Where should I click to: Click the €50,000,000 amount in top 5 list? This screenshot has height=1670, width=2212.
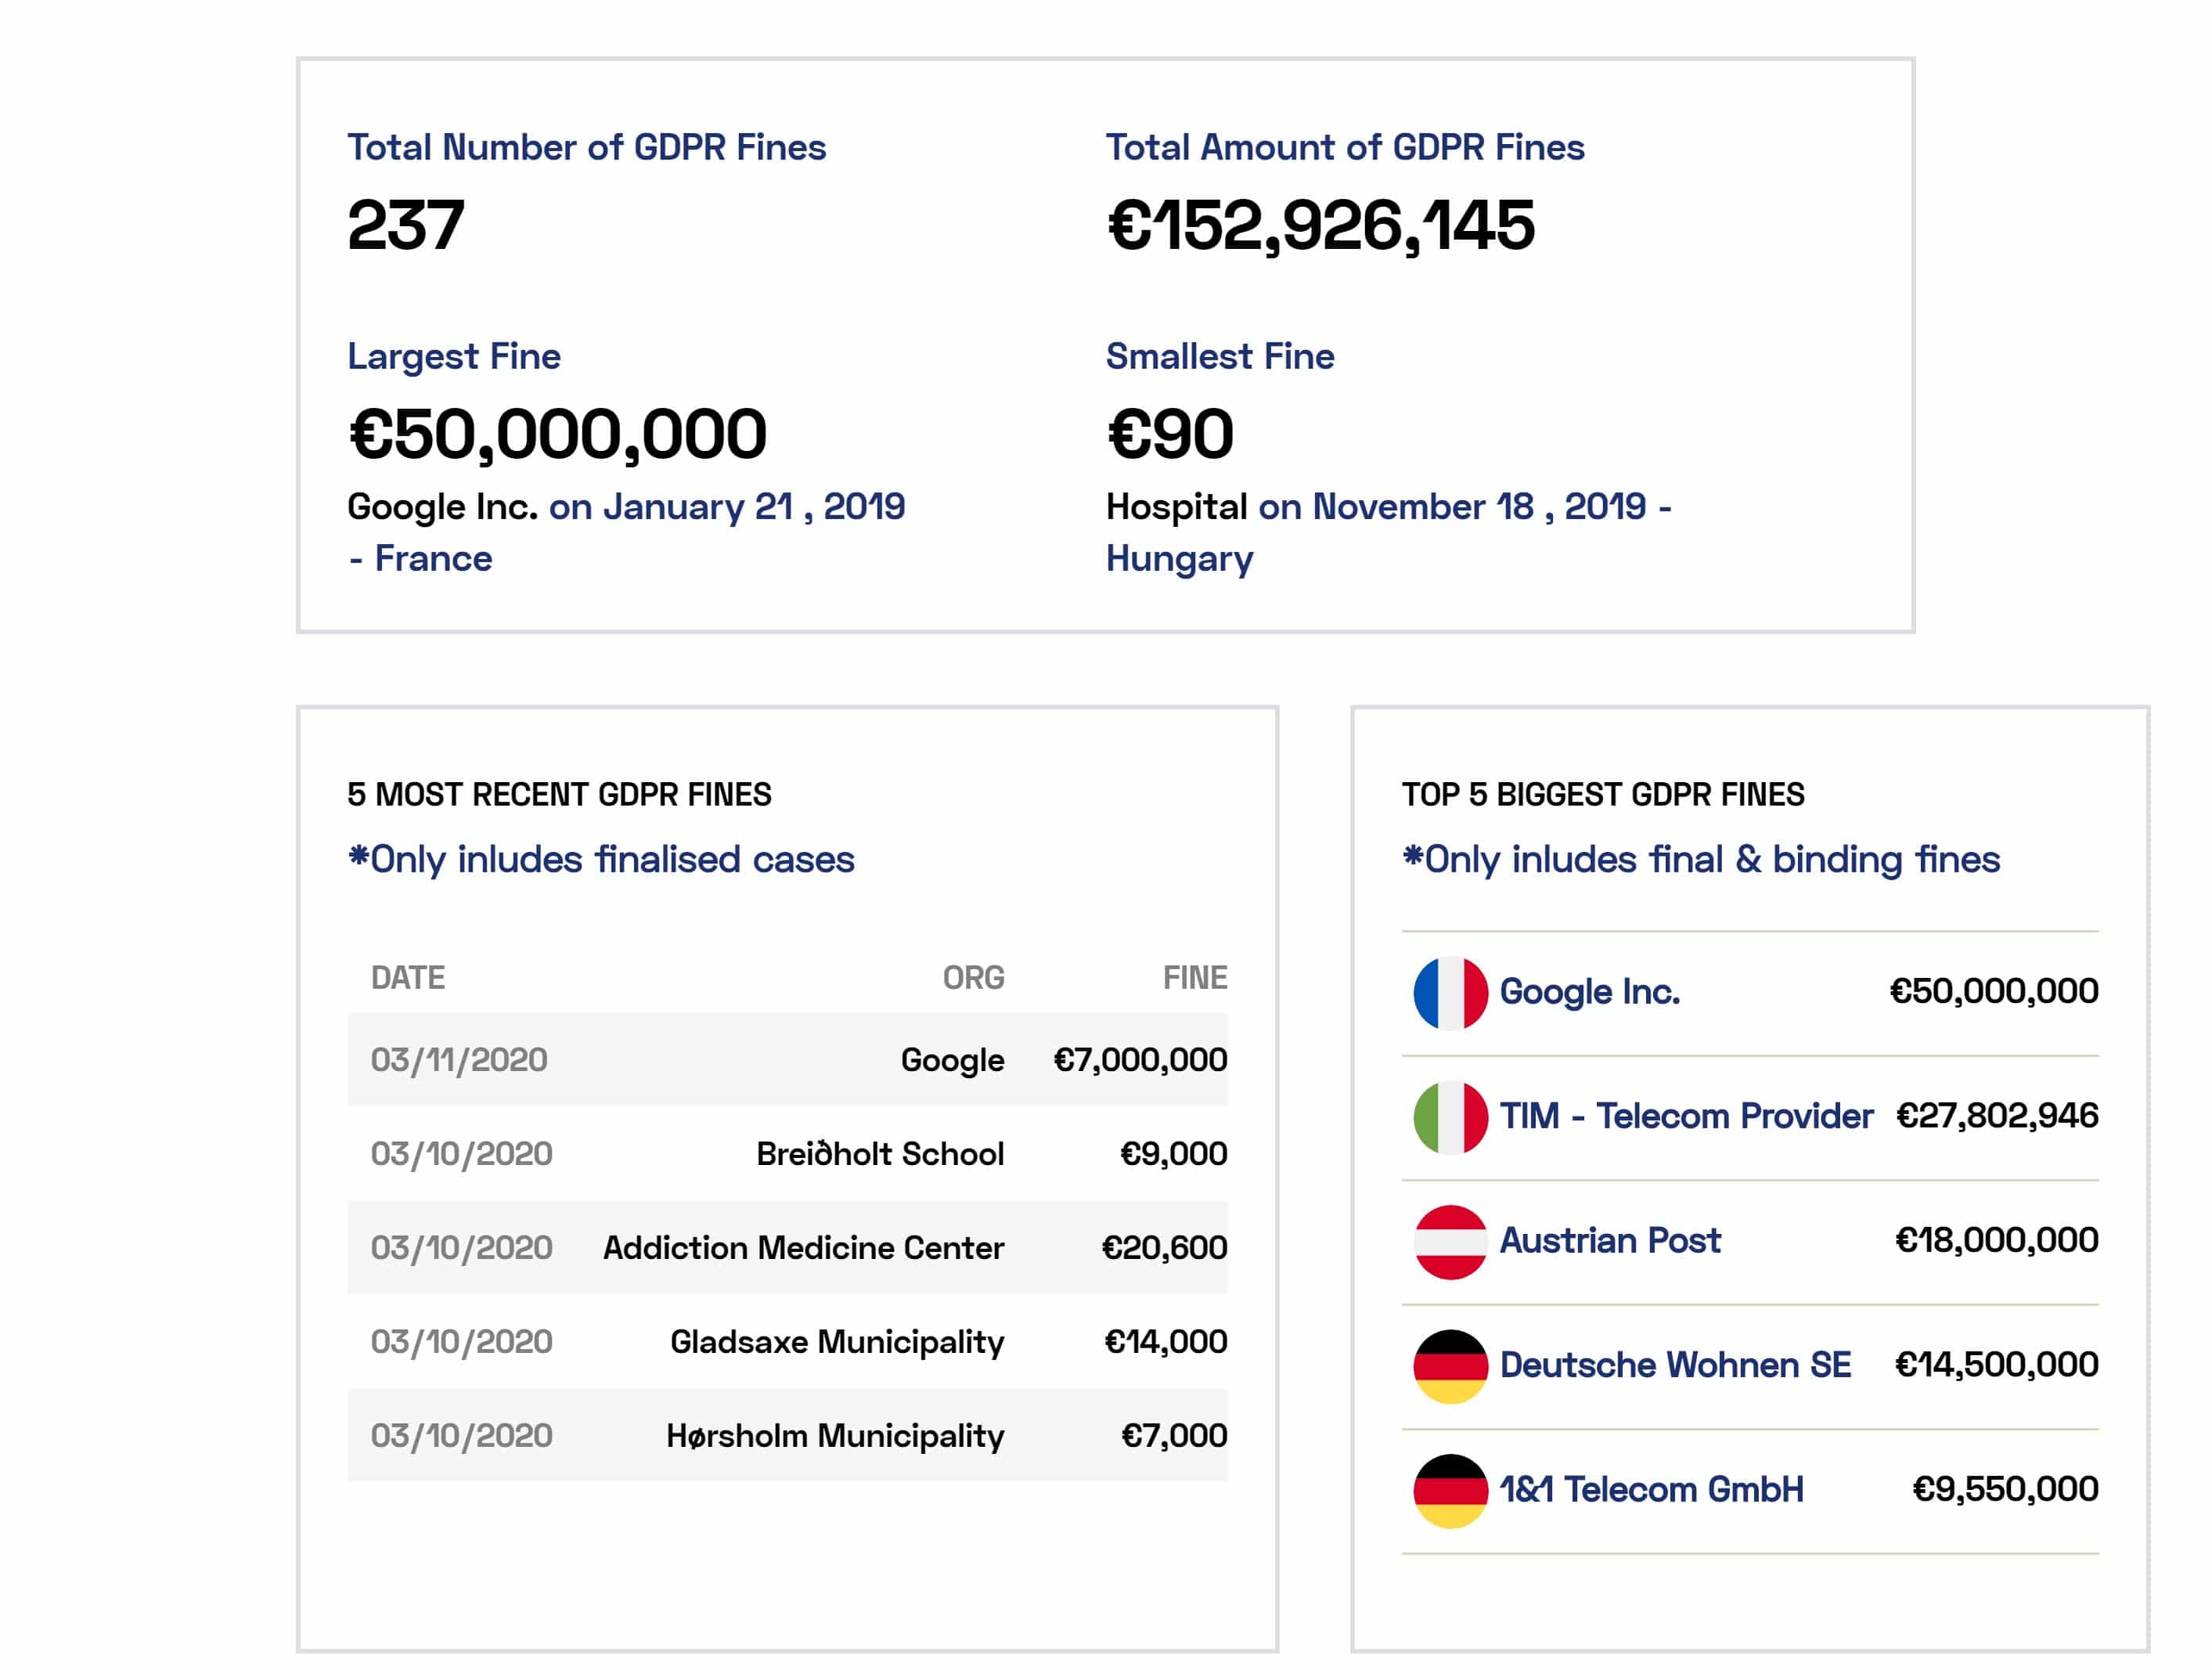pos(1993,991)
